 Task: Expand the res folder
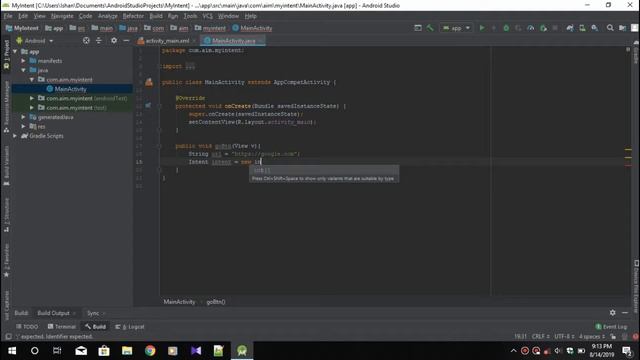23,127
